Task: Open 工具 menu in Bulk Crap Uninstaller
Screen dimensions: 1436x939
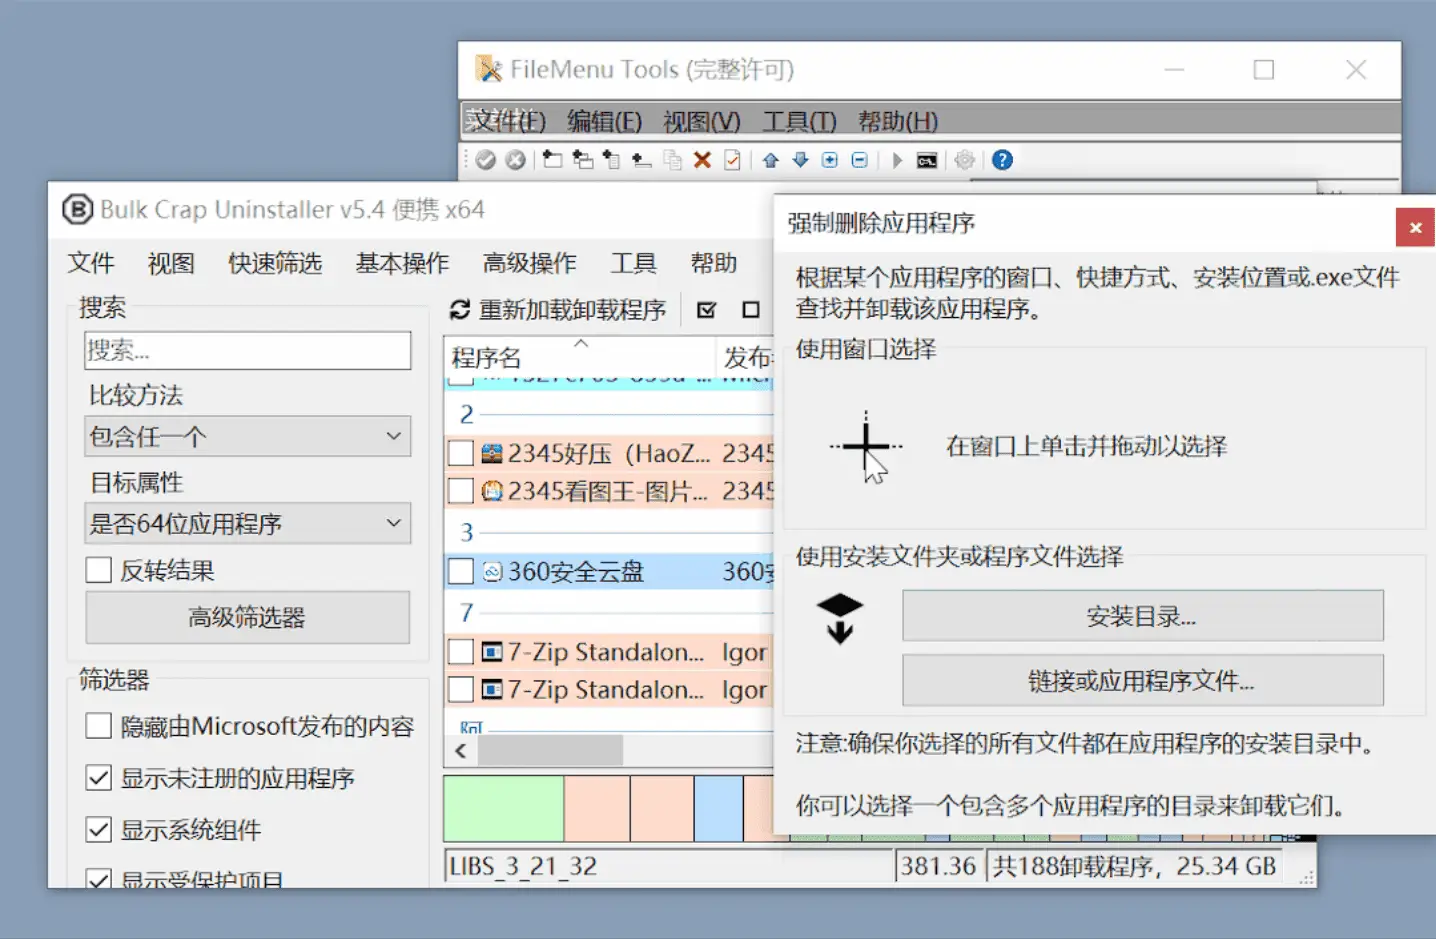Action: tap(633, 263)
